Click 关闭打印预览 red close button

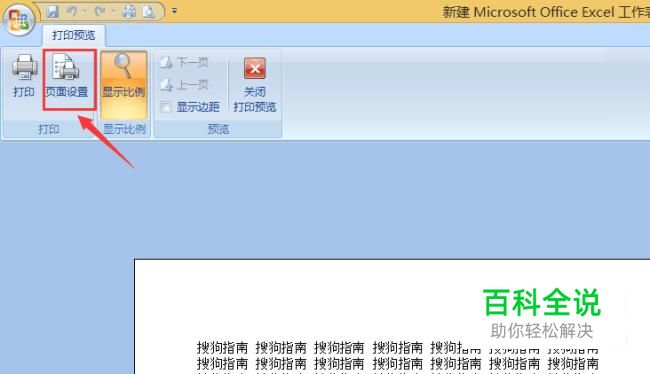255,85
